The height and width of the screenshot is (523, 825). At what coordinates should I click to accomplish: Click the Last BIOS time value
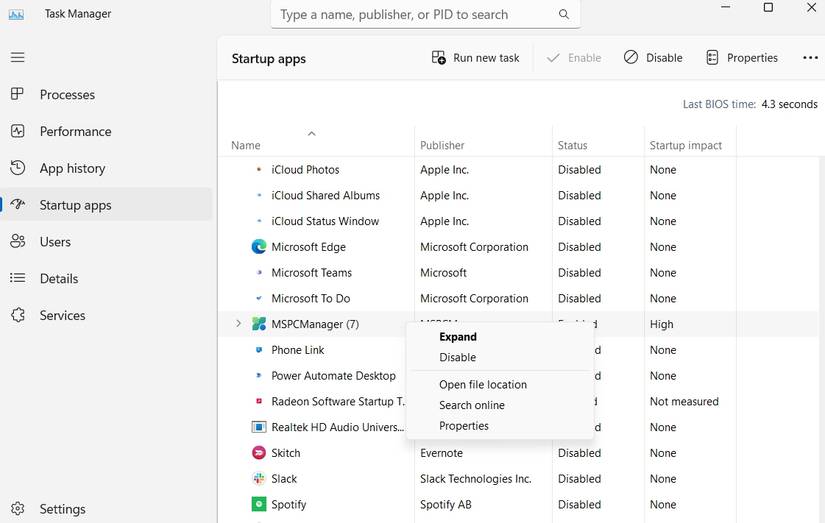789,104
